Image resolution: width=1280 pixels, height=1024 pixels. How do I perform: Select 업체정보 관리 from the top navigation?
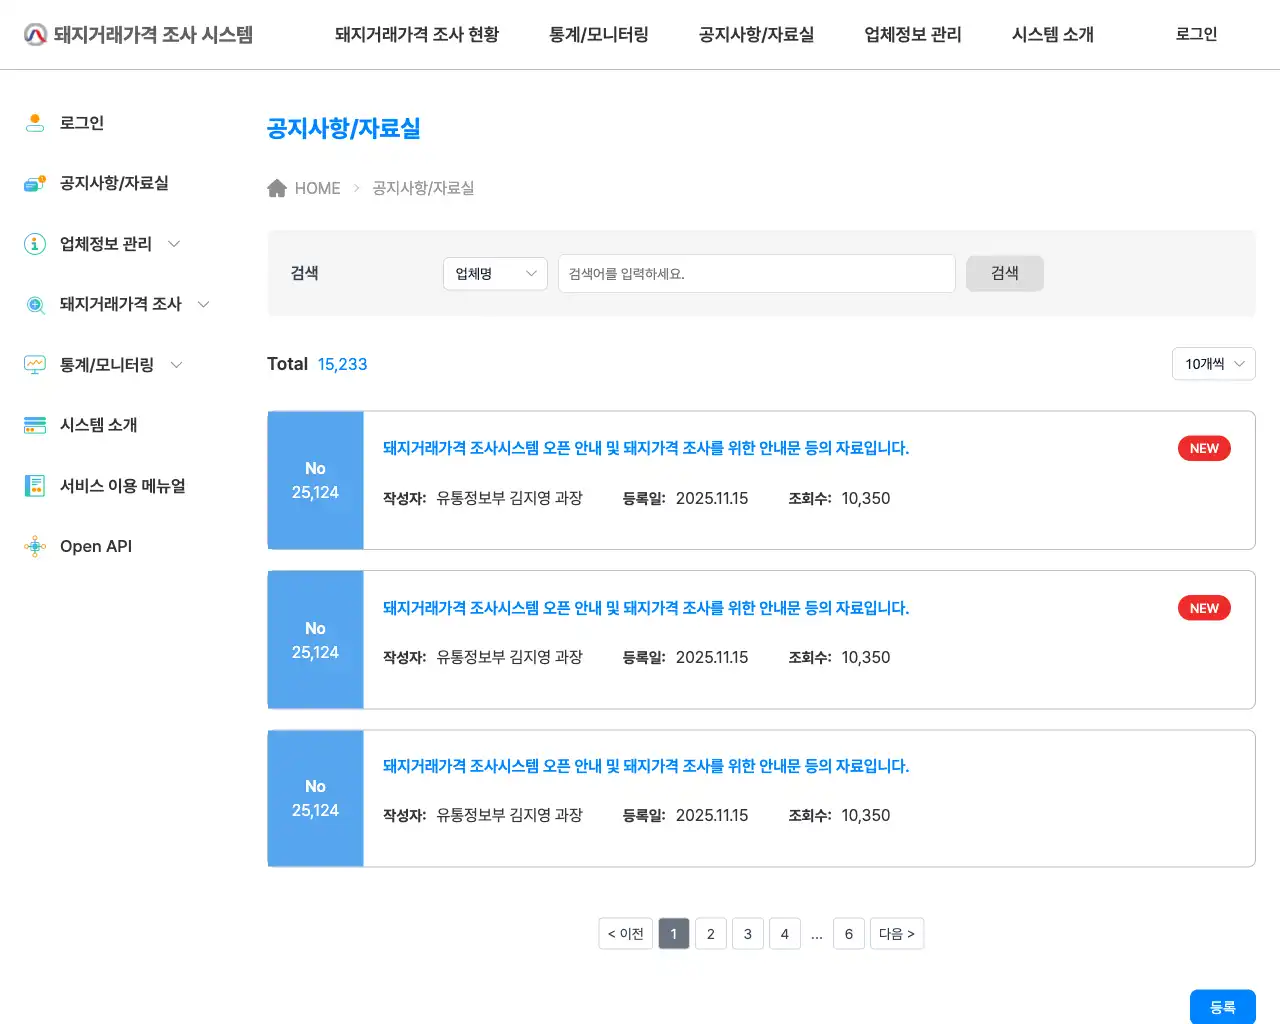point(911,33)
